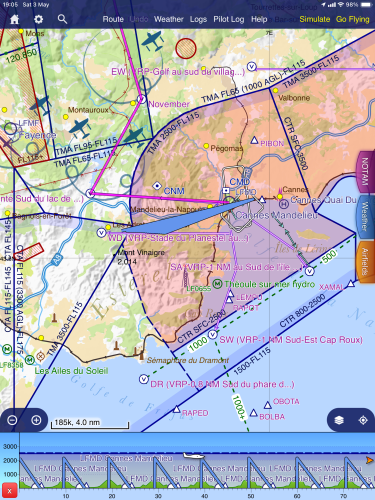Viewport: 375px width, 500px height.
Task: Tap the November waypoint marker
Action: [x=142, y=99]
